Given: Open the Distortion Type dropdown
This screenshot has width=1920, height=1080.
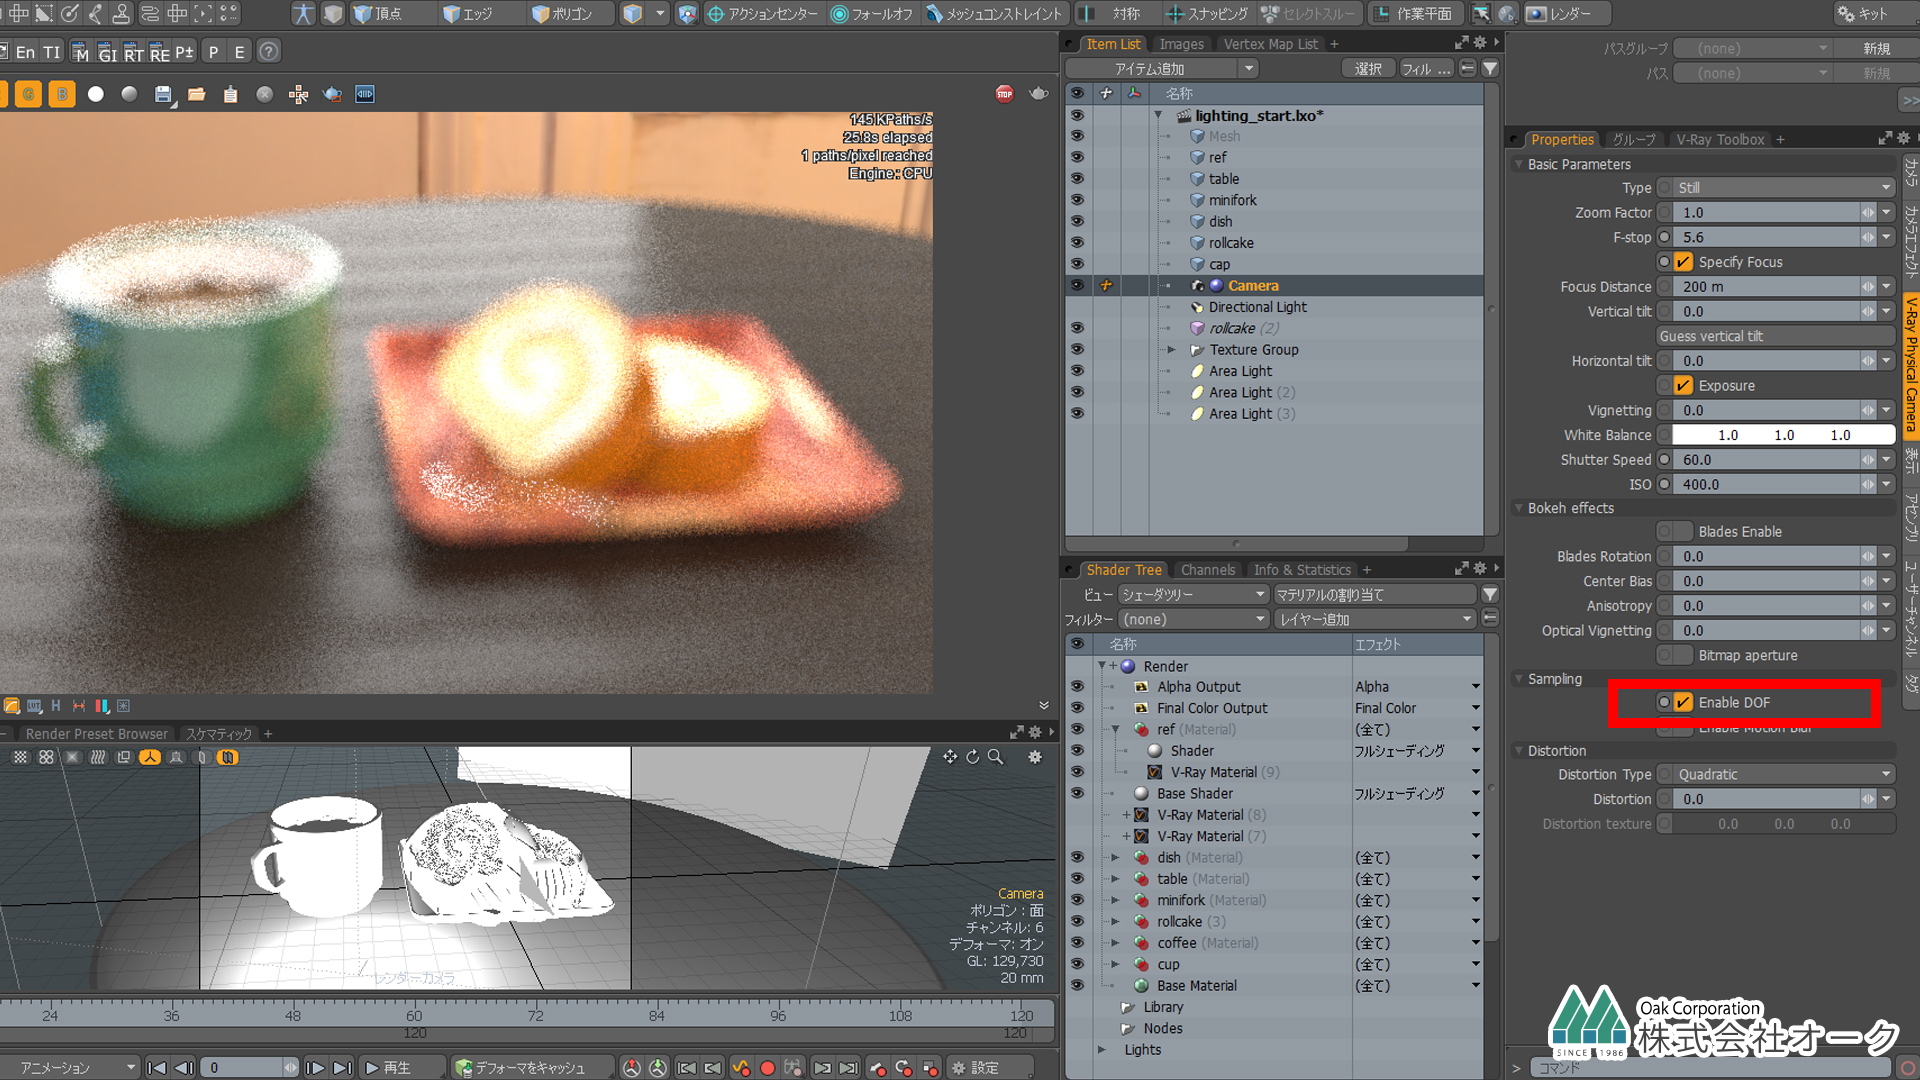Looking at the screenshot, I should coord(1780,774).
